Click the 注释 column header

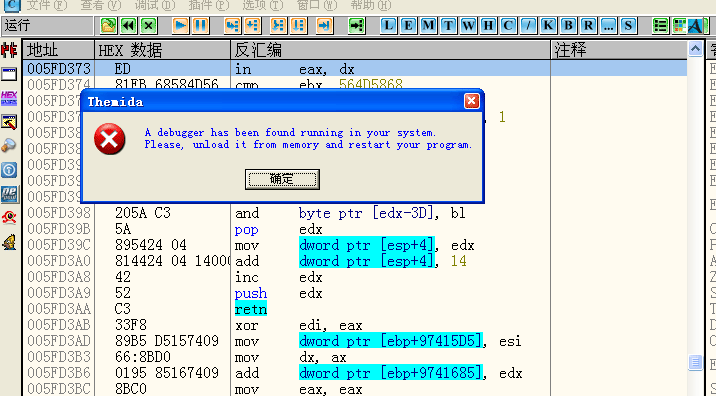(x=619, y=50)
